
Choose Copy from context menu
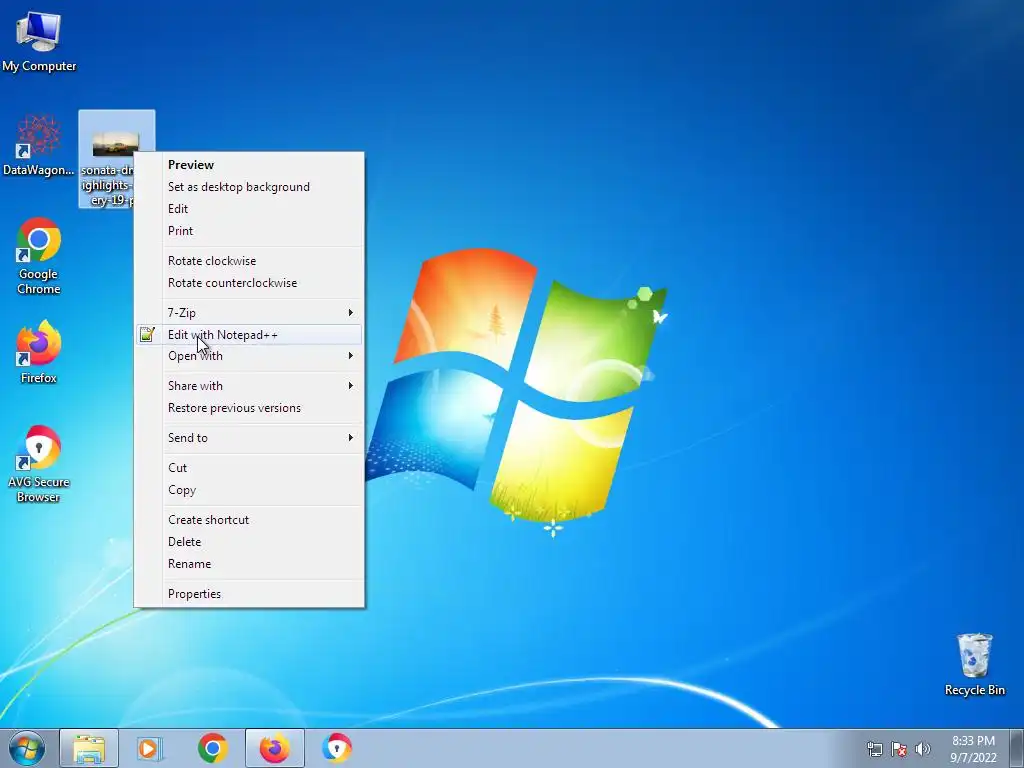coord(249,490)
